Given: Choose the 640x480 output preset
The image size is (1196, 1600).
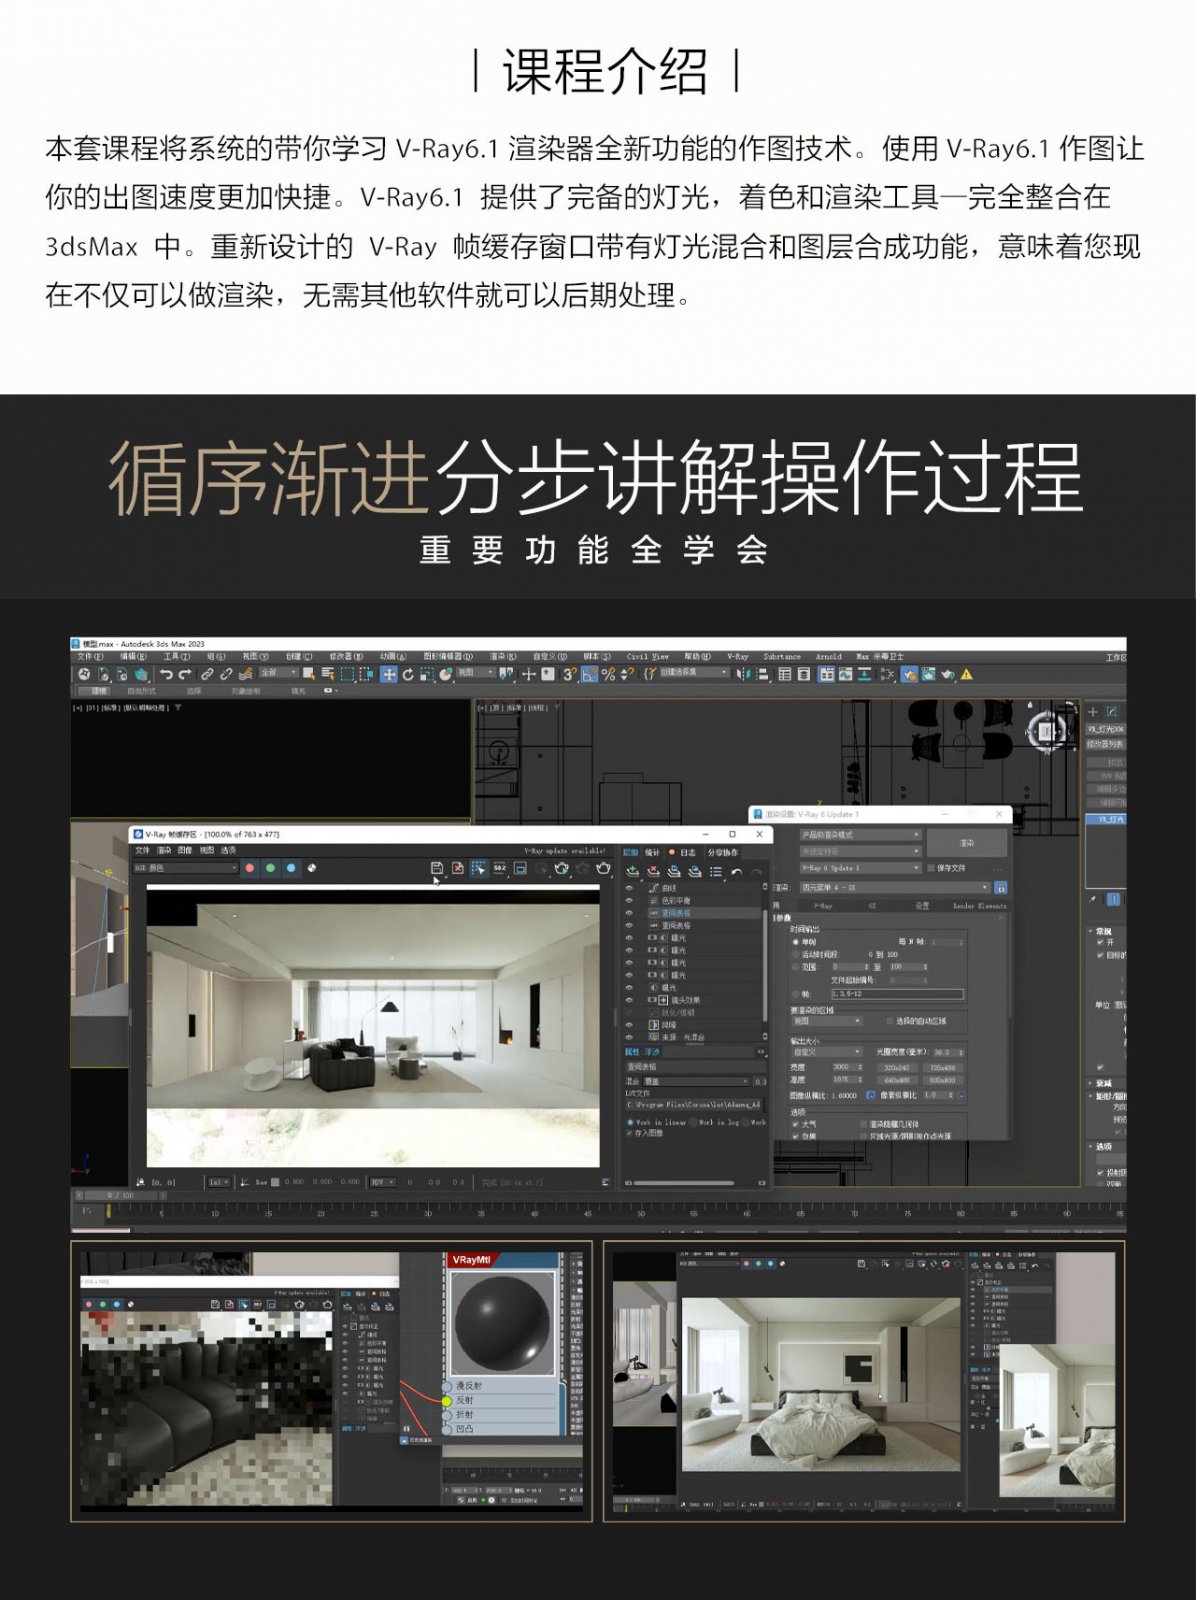Looking at the screenshot, I should click(897, 1081).
